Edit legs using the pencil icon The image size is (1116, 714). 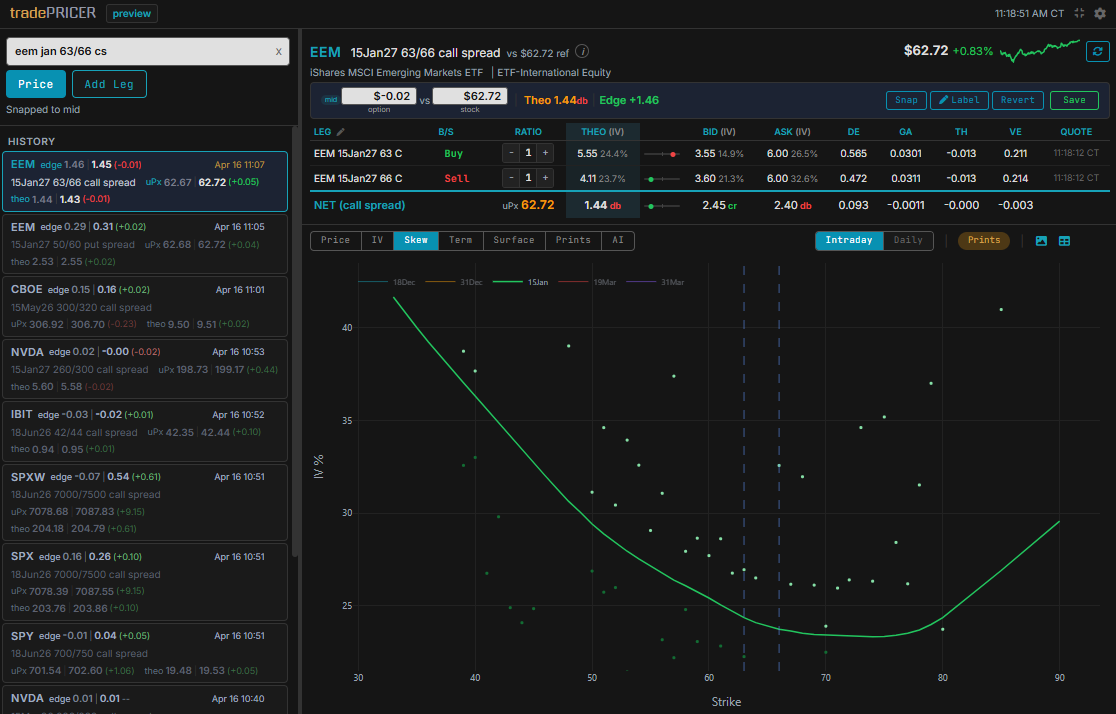coord(341,132)
